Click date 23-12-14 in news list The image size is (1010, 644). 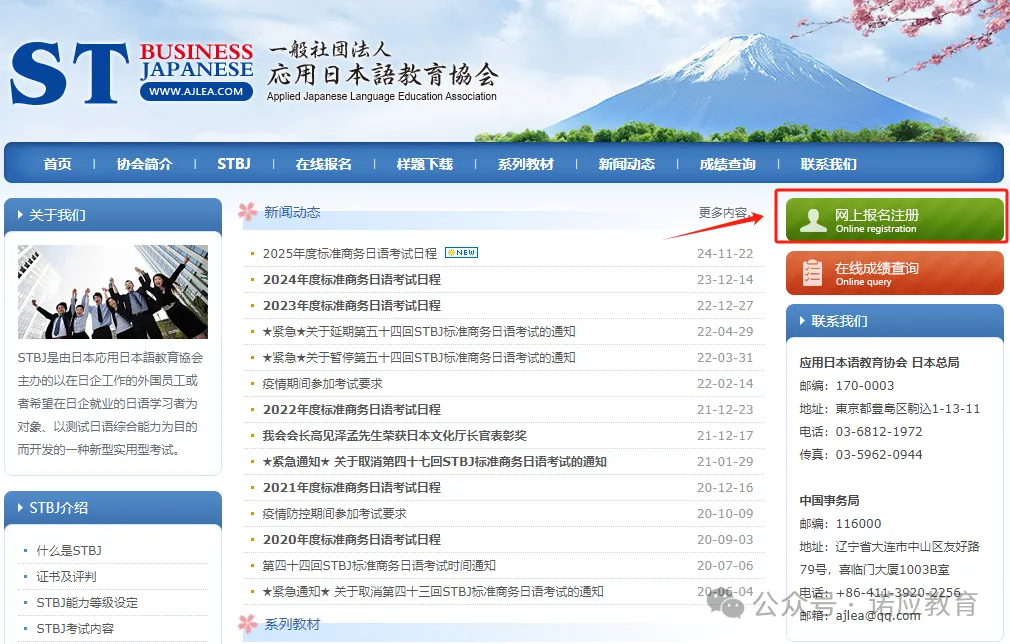click(725, 279)
